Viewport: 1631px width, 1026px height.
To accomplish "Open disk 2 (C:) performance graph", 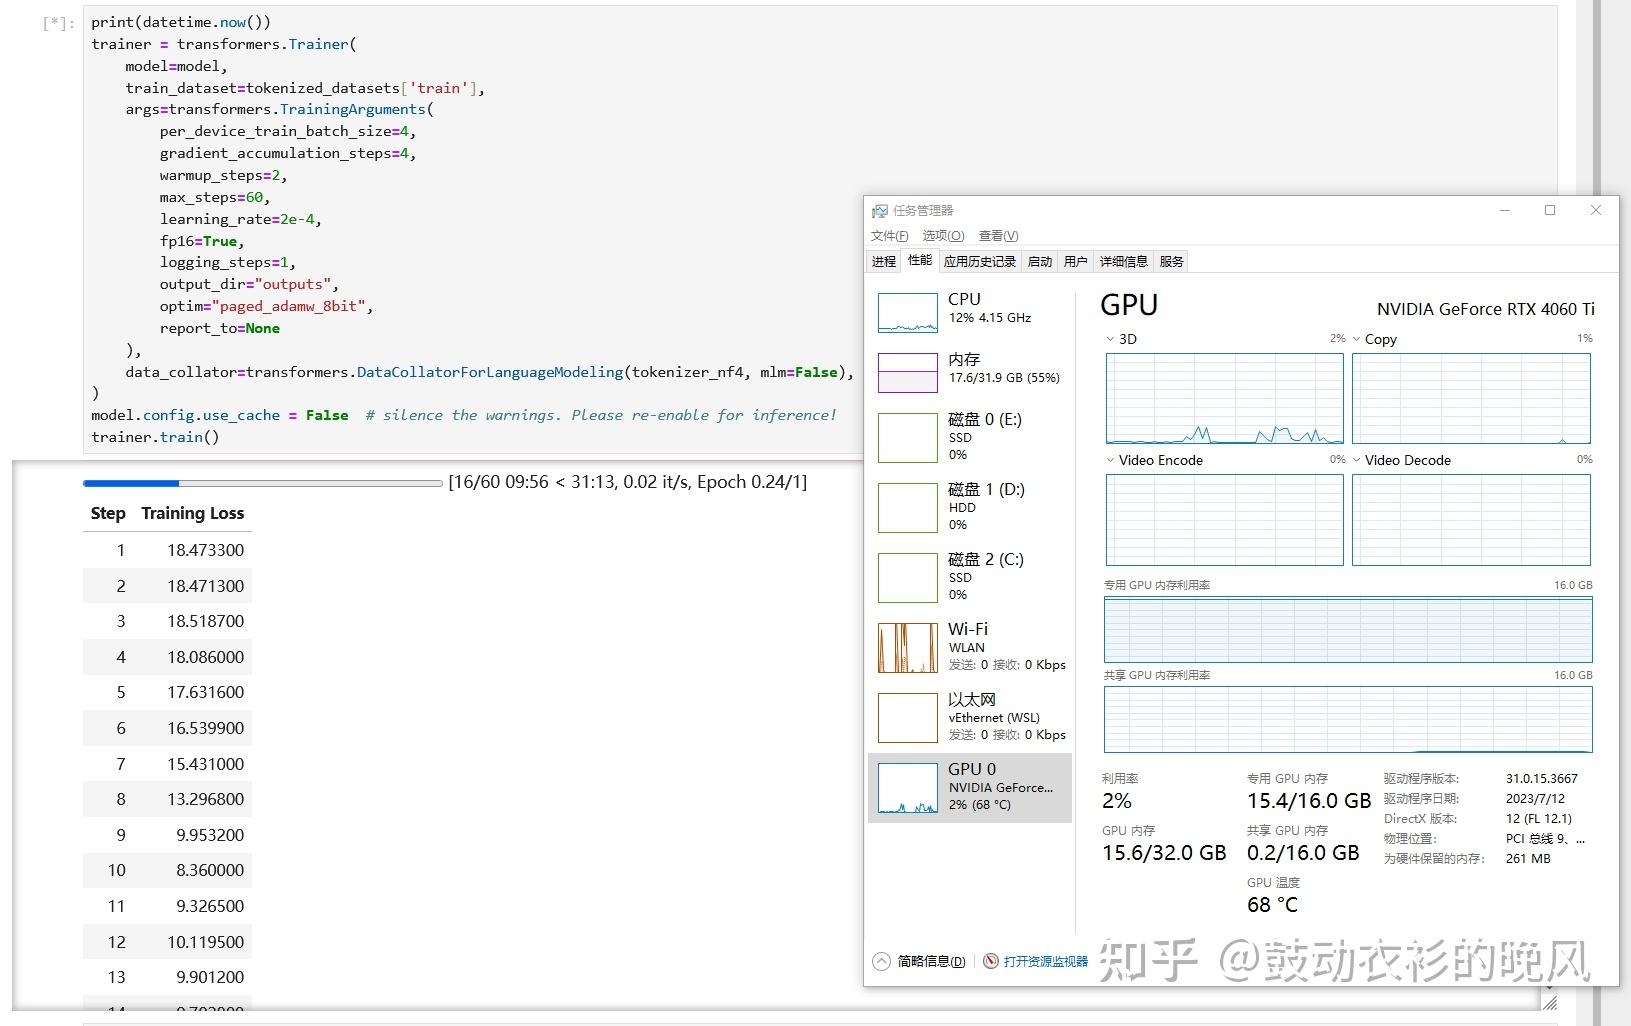I will (x=906, y=577).
